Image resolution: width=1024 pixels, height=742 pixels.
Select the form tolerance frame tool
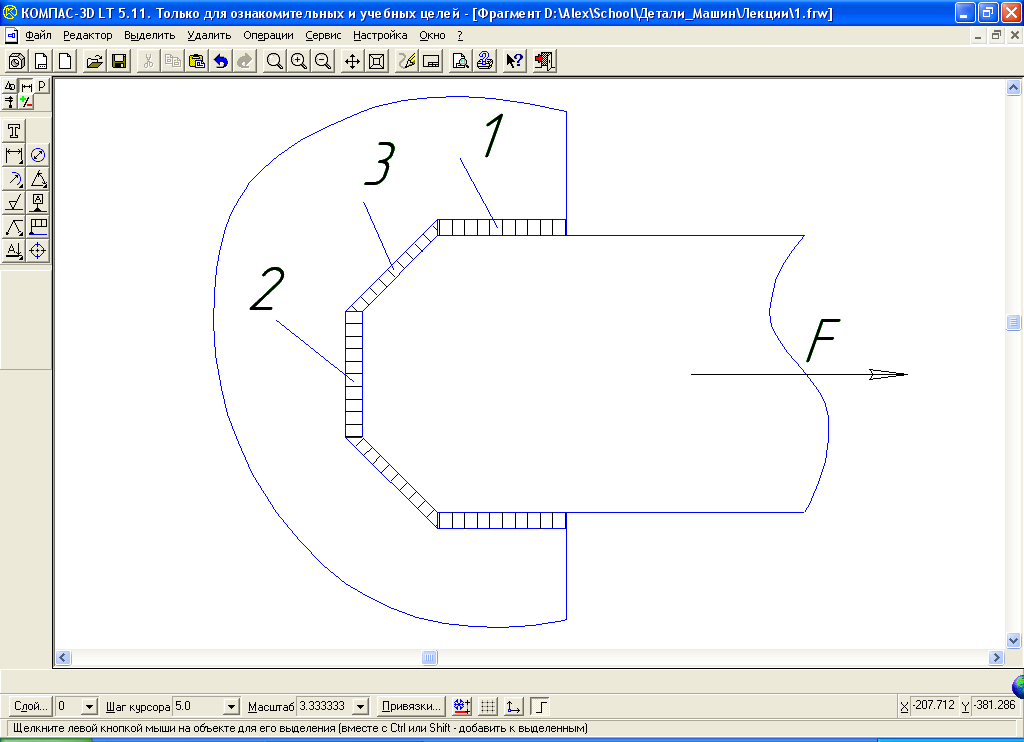(x=39, y=227)
